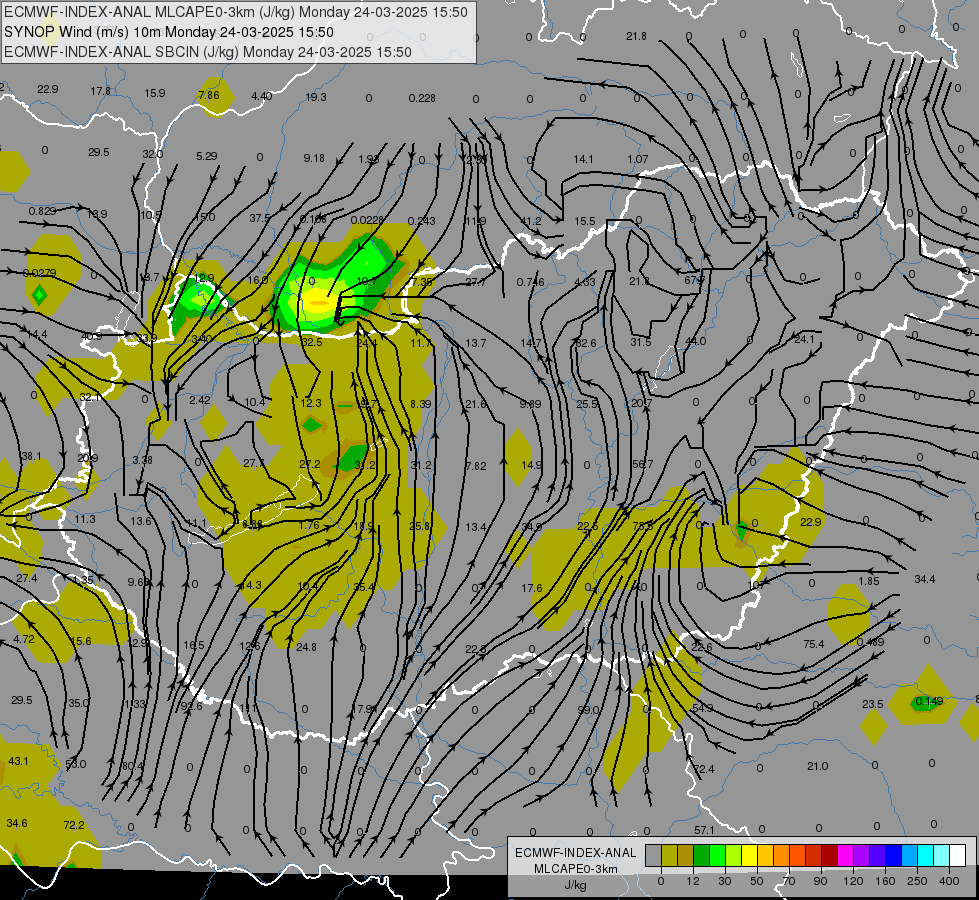Click the map value 0.746

coord(530,282)
